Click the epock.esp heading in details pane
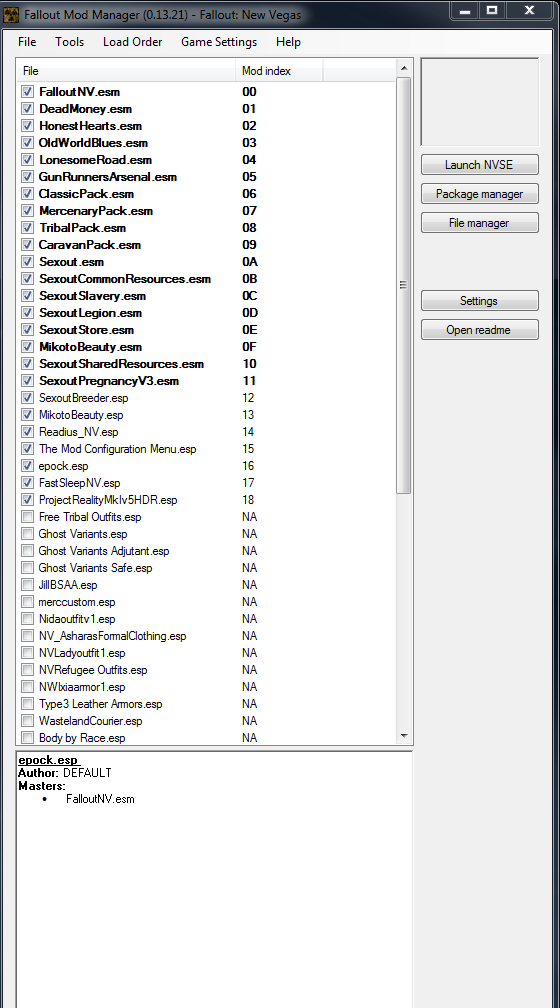560x1008 pixels. click(x=48, y=760)
